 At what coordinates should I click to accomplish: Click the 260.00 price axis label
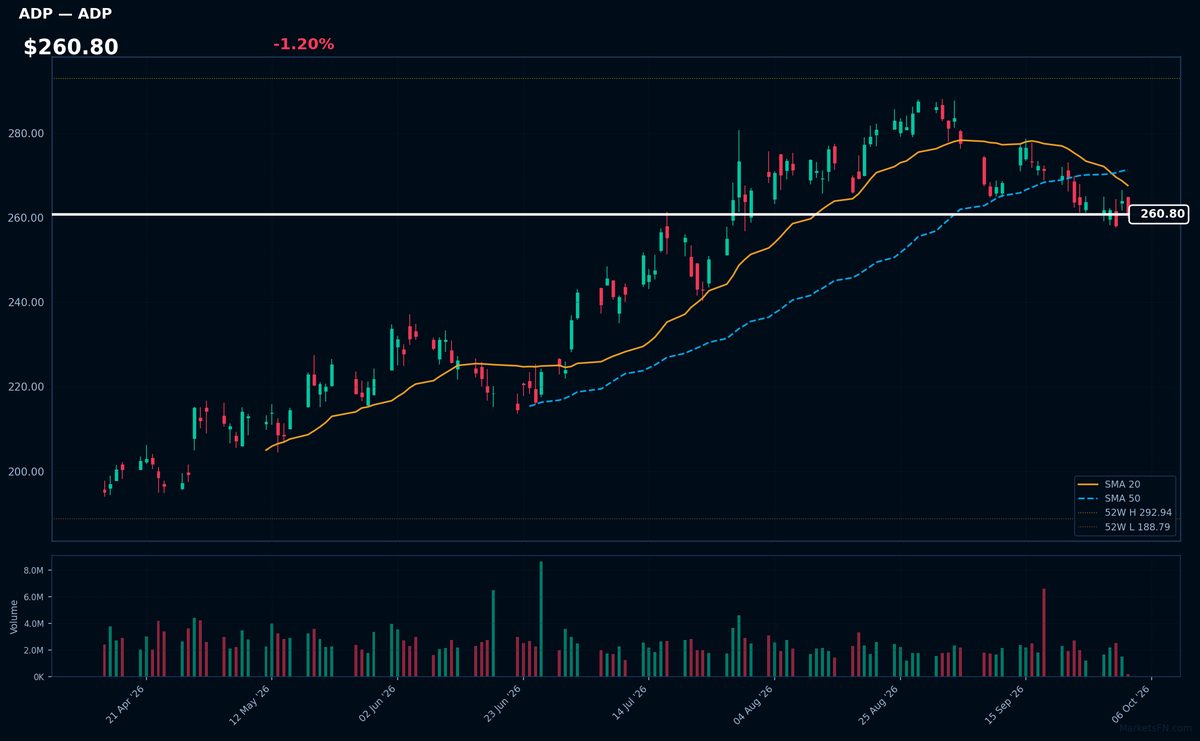(28, 218)
